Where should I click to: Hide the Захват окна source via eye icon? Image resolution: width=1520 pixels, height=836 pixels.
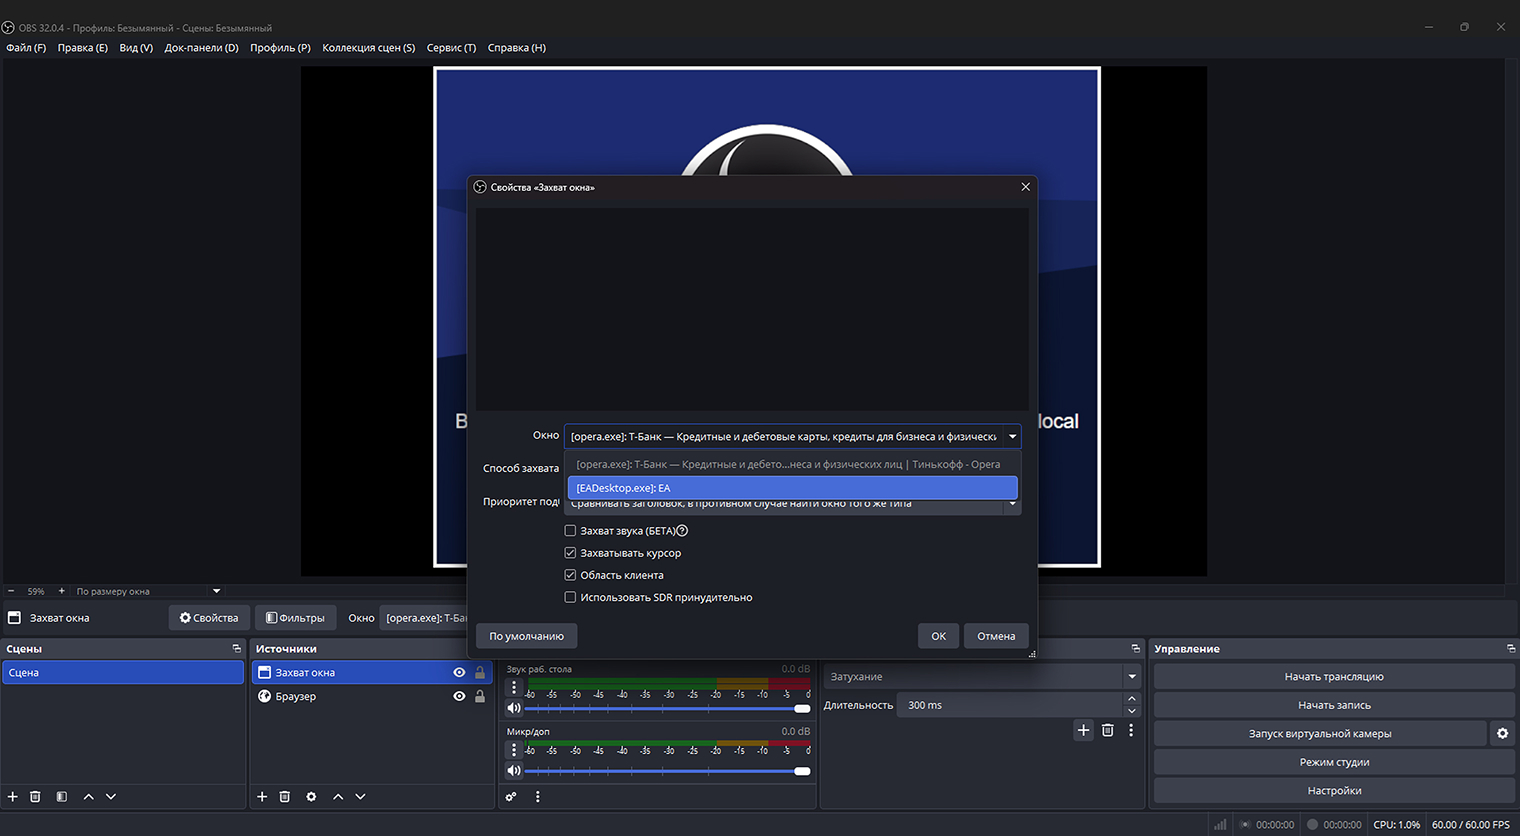tap(459, 673)
